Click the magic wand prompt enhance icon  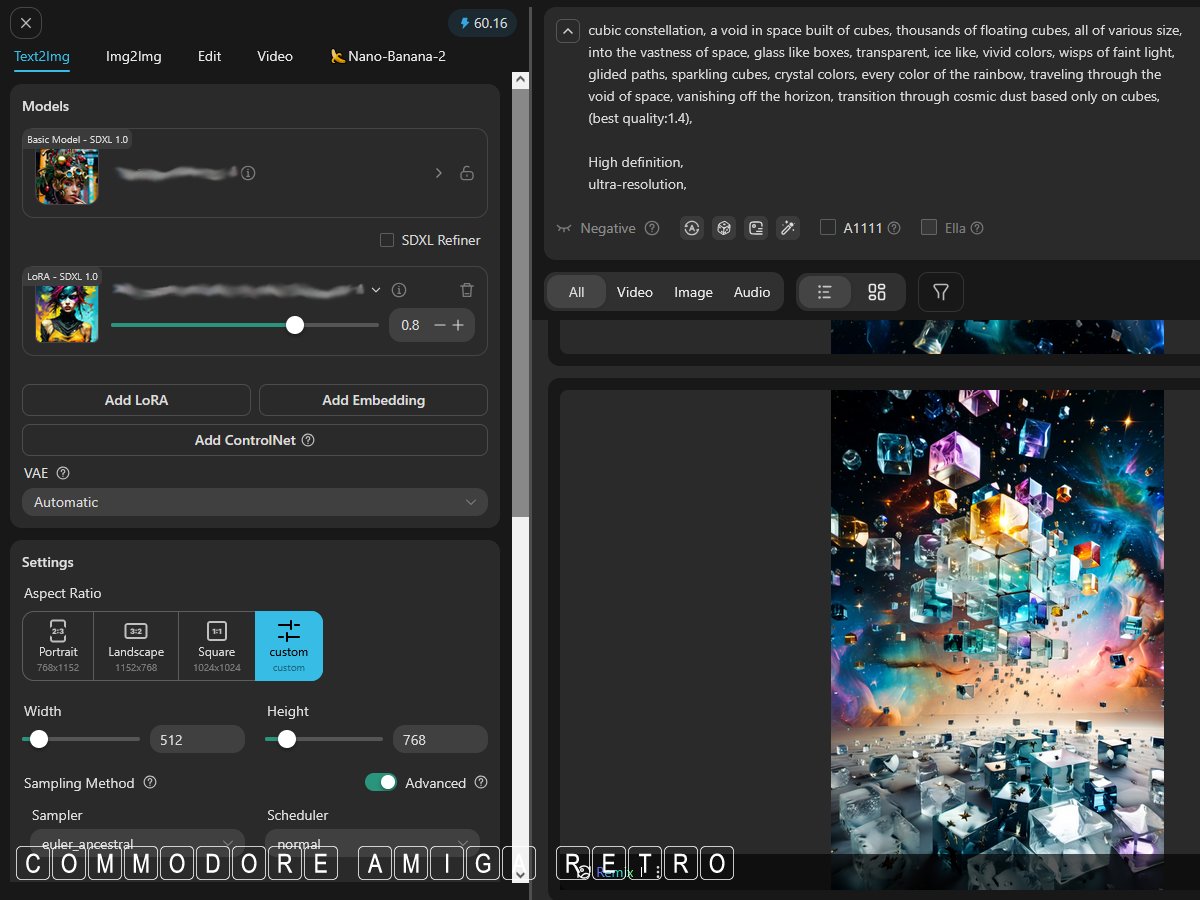(x=788, y=228)
